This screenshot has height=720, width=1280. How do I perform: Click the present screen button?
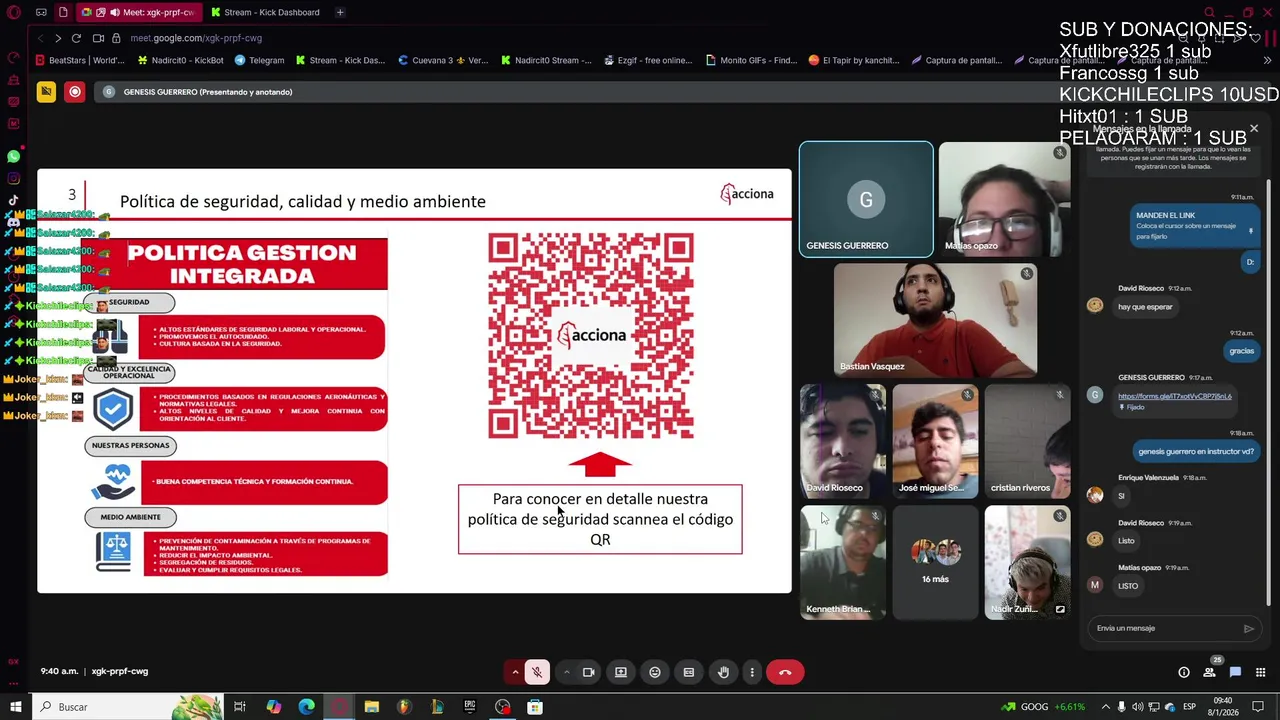(x=621, y=672)
